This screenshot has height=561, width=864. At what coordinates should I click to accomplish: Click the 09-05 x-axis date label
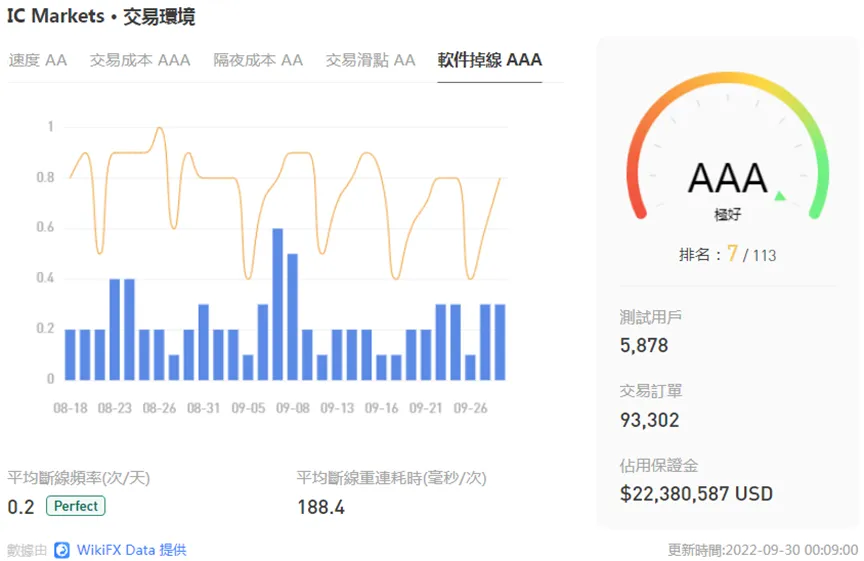pos(248,408)
